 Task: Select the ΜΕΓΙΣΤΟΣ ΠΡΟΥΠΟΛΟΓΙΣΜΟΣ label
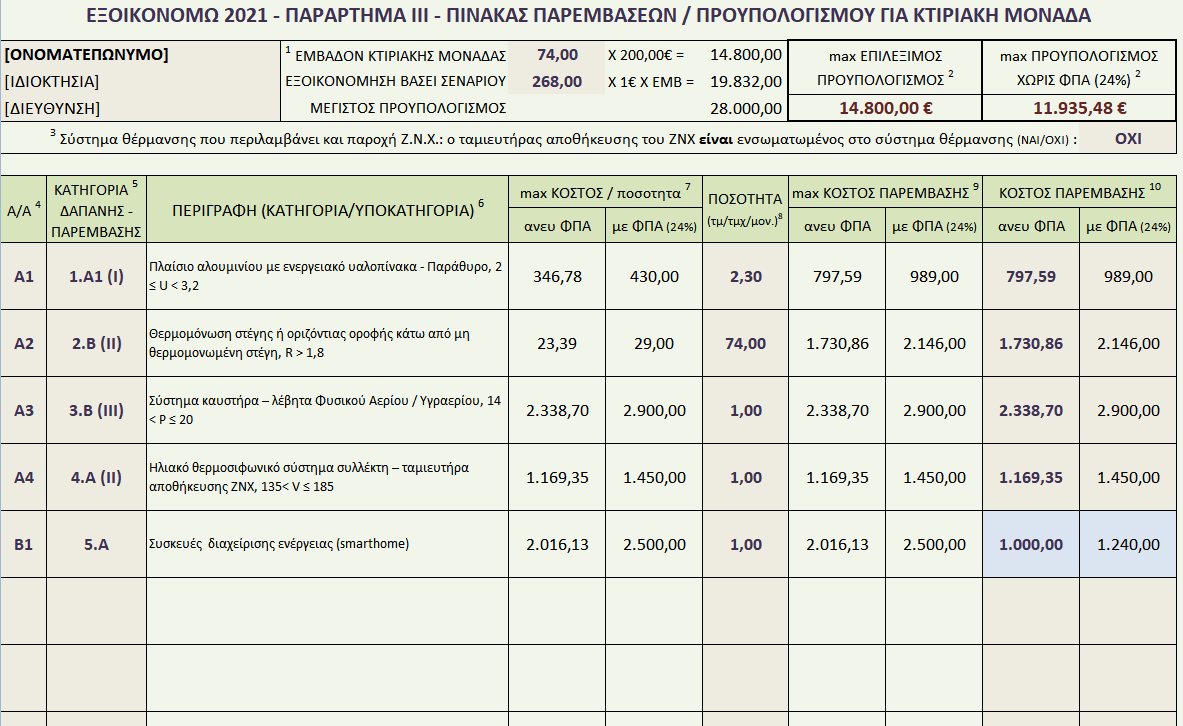pos(407,108)
